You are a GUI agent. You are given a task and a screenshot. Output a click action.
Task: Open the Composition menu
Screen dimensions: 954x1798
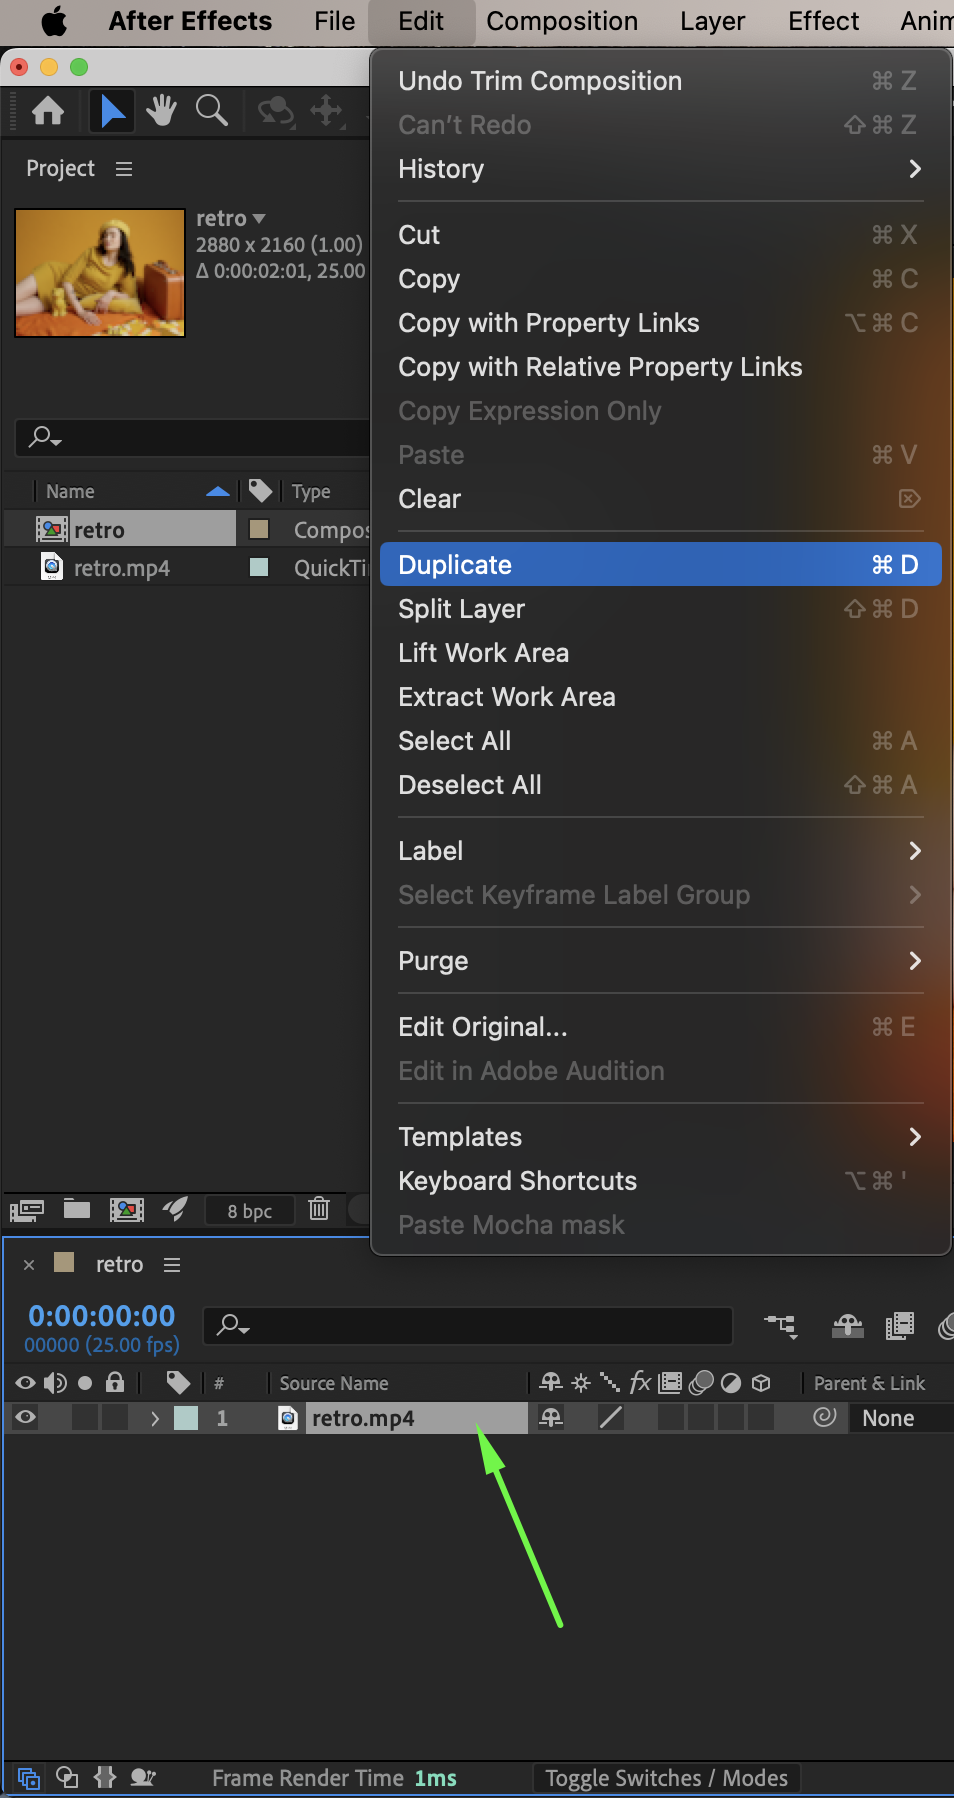(x=562, y=21)
